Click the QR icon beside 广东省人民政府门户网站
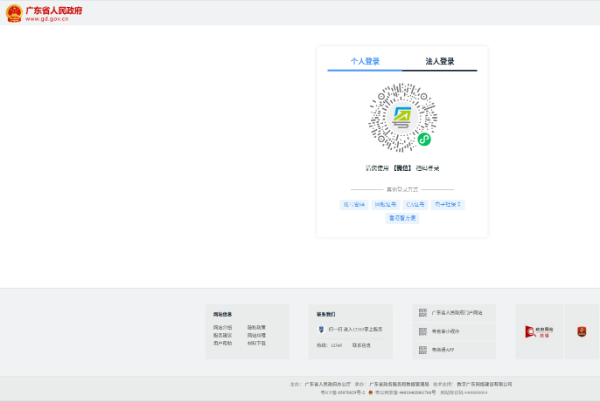 tap(423, 313)
